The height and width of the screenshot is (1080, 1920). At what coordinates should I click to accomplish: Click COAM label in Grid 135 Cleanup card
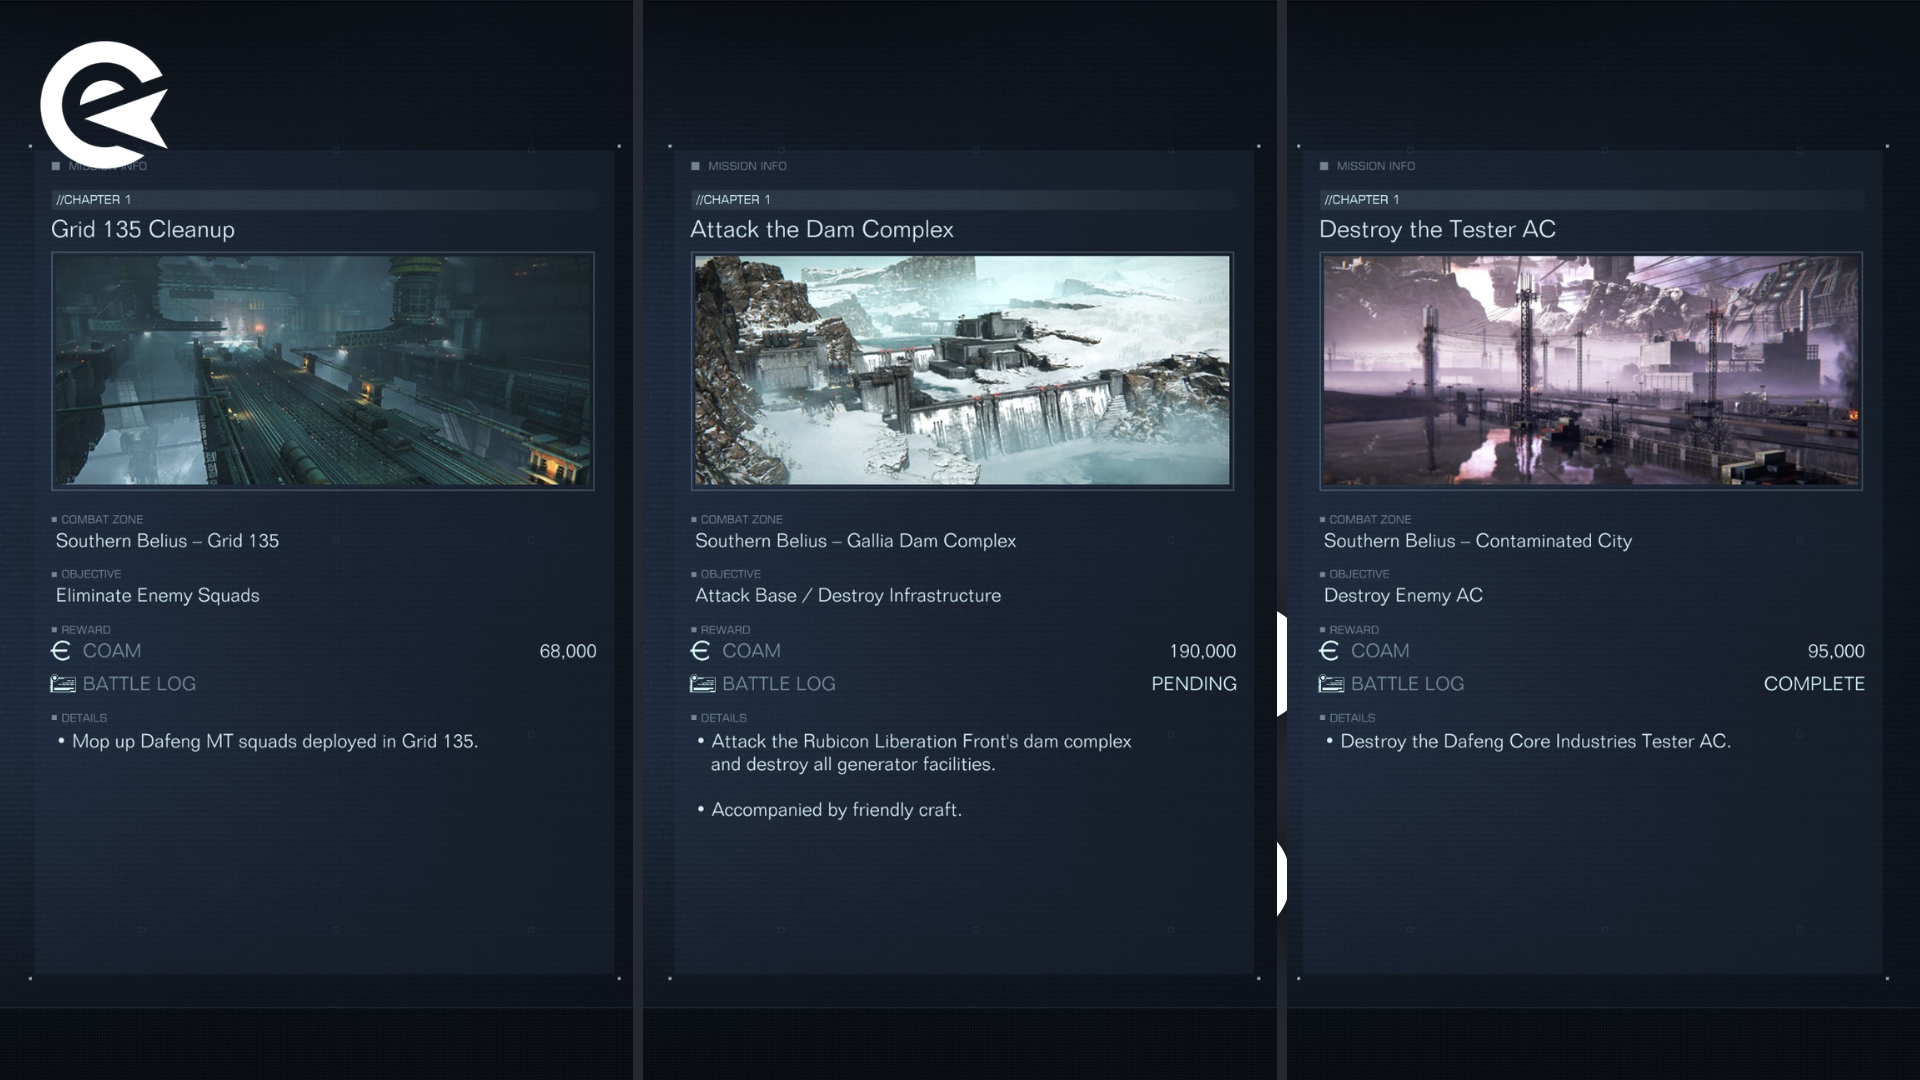112,651
